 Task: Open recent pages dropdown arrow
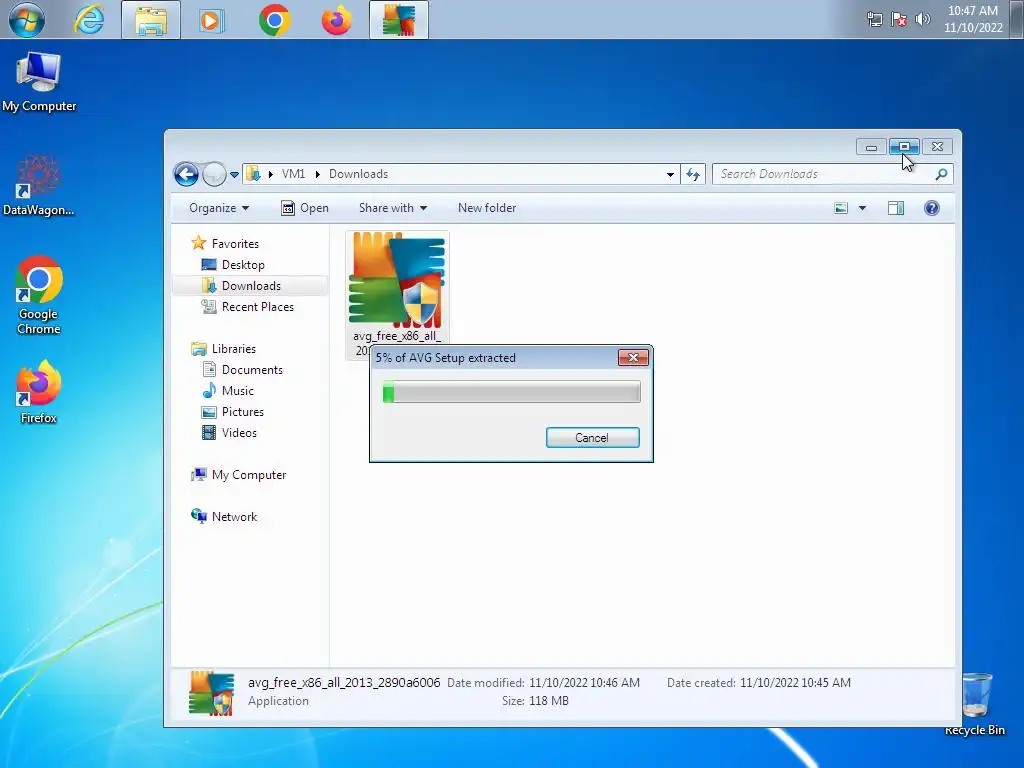(234, 174)
